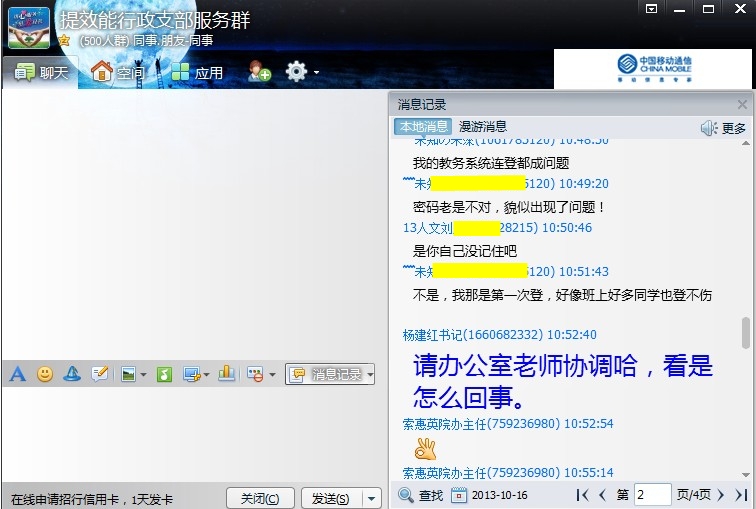Open the 消息记录 button dropdown arrow
756x509 pixels.
pyautogui.click(x=370, y=375)
